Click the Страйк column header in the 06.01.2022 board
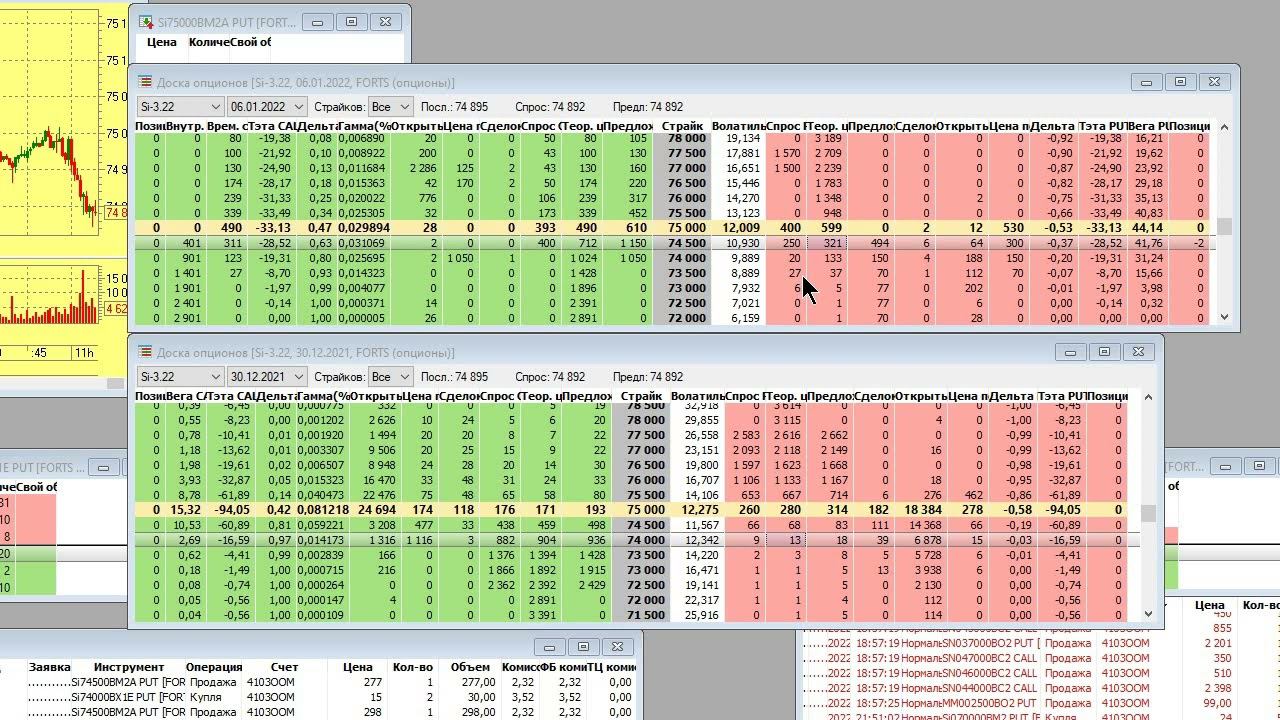This screenshot has height=720, width=1280. pos(682,126)
